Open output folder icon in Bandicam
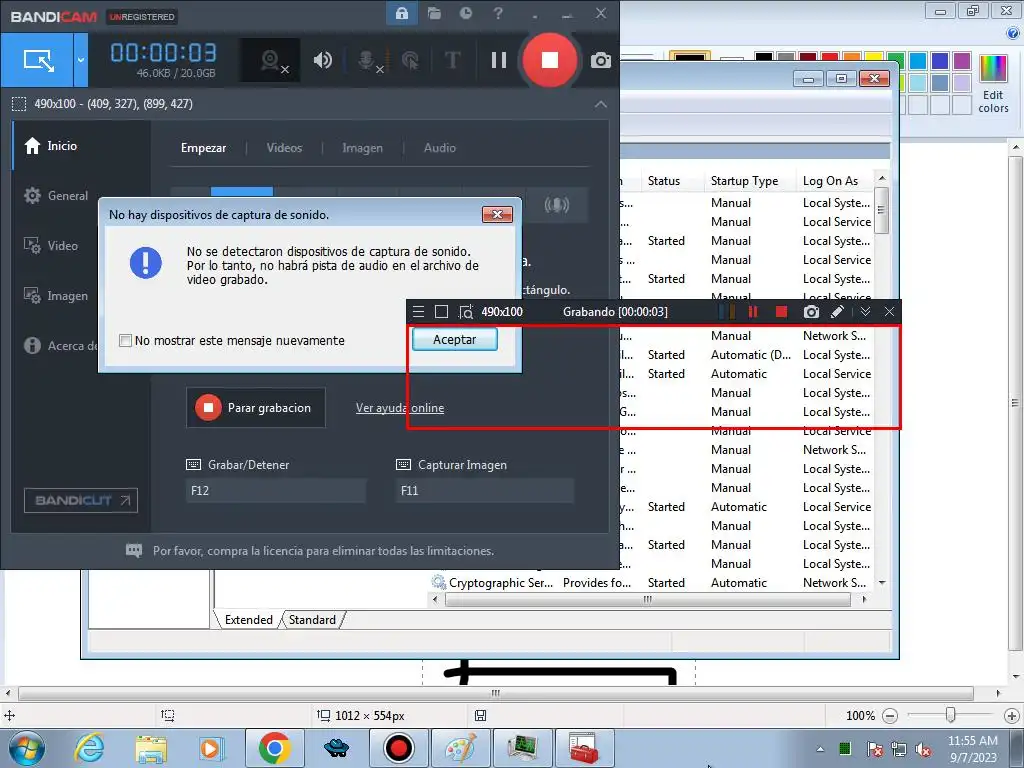Viewport: 1024px width, 768px height. 434,13
